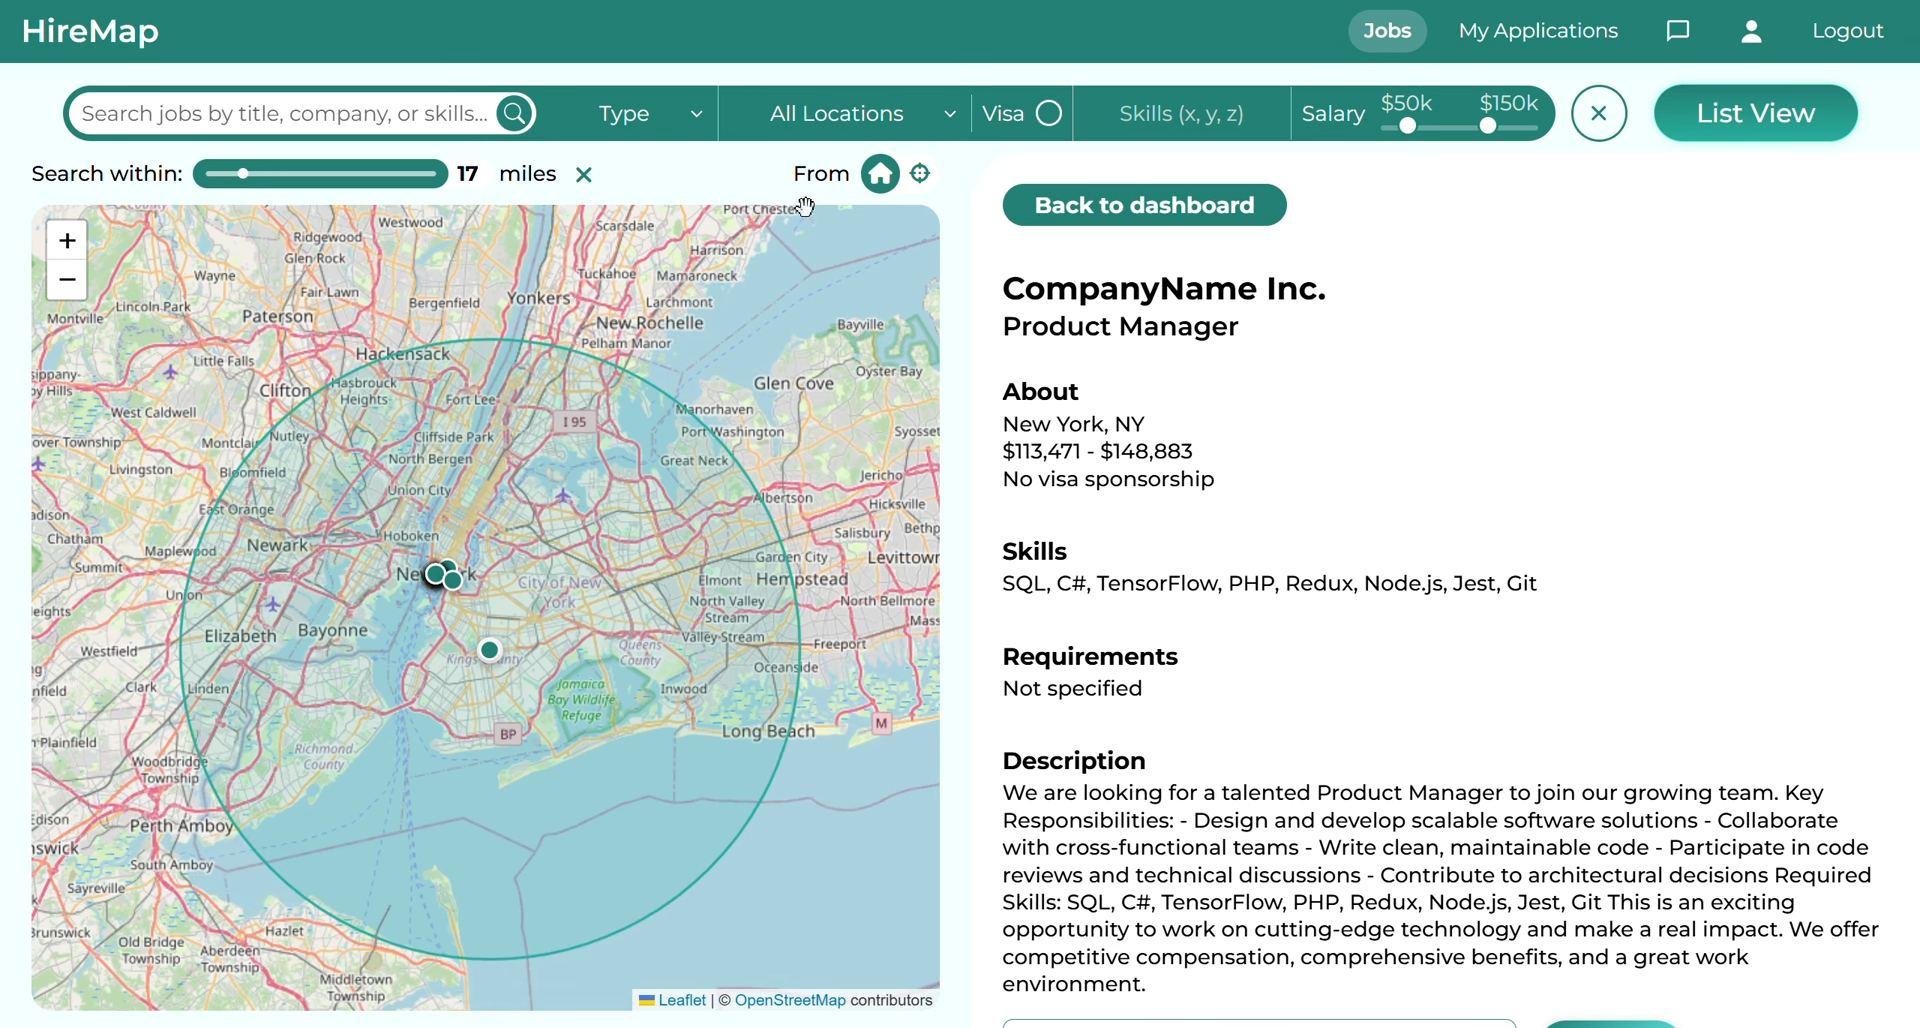Open the All Locations dropdown
The height and width of the screenshot is (1028, 1920).
tap(861, 114)
